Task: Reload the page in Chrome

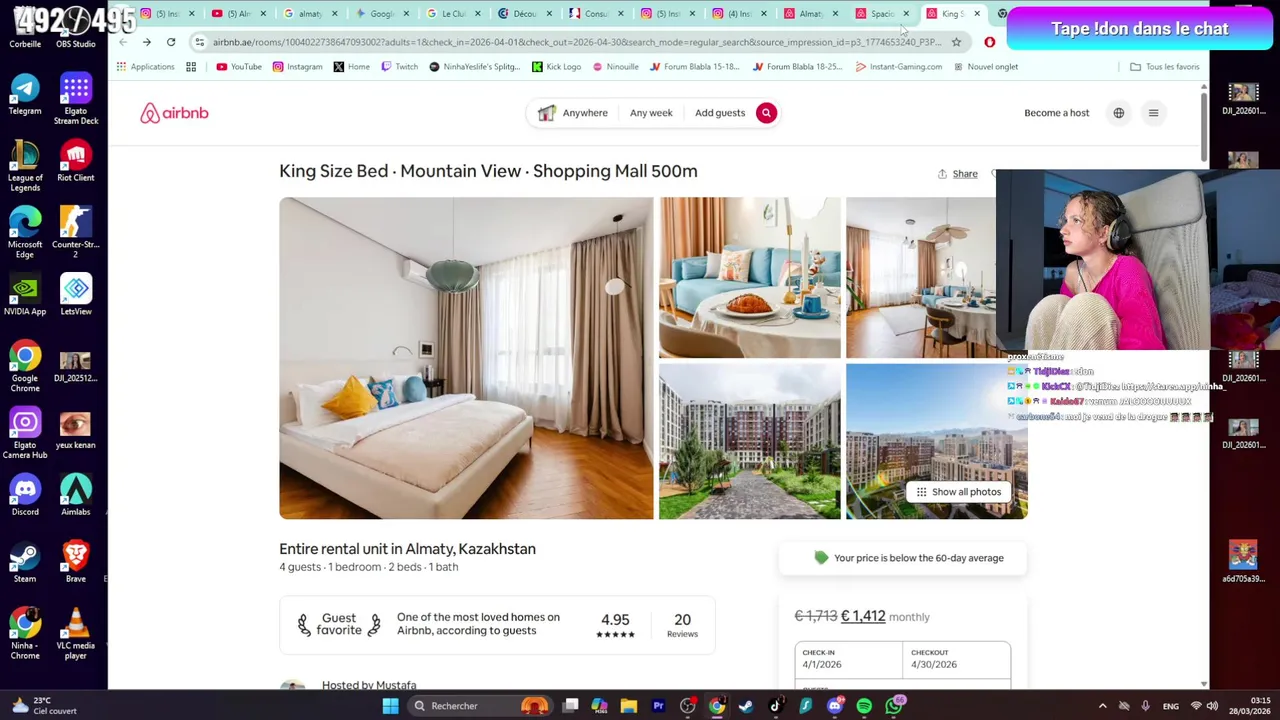Action: point(171,42)
